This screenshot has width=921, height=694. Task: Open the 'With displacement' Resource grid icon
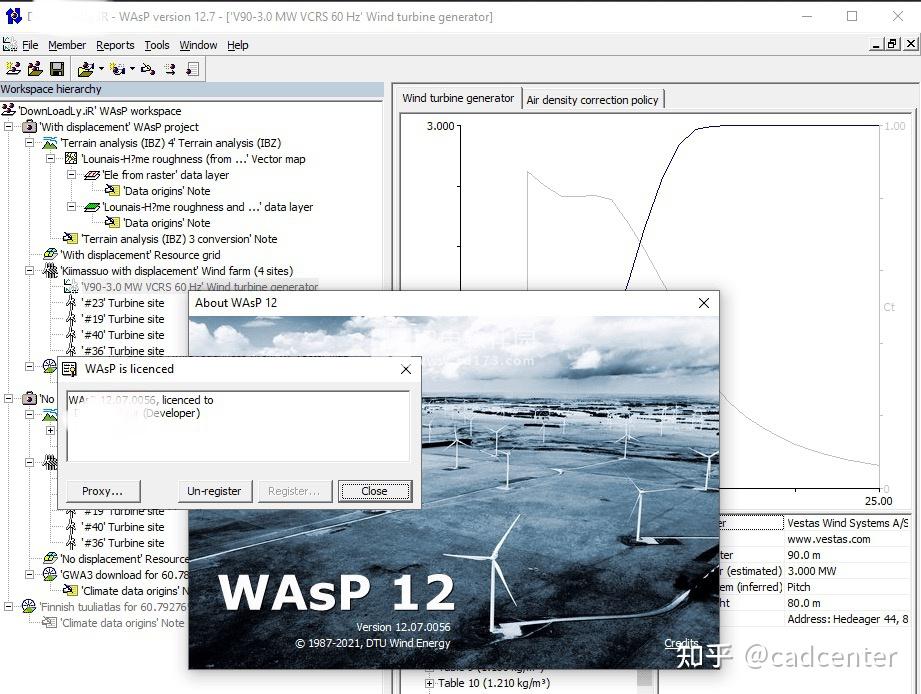(x=50, y=255)
